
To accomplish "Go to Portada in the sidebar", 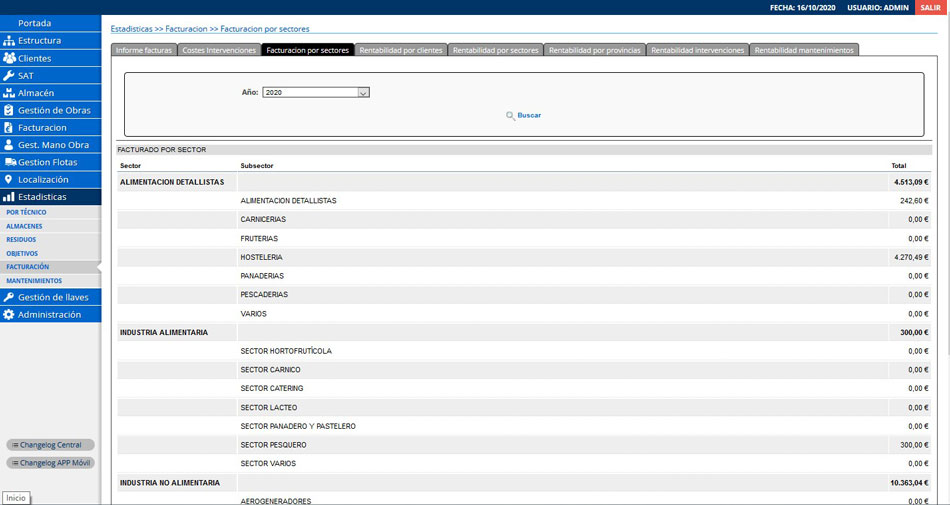I will (35, 23).
